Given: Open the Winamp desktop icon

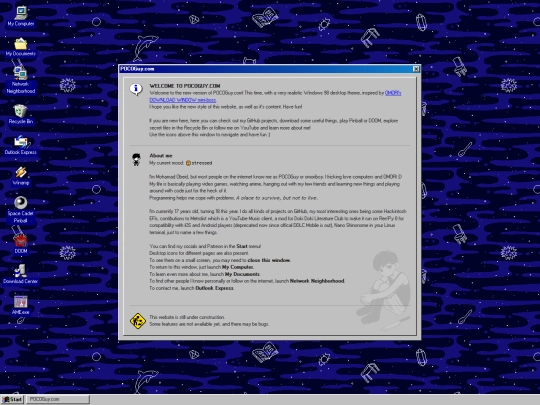Looking at the screenshot, I should tap(21, 176).
